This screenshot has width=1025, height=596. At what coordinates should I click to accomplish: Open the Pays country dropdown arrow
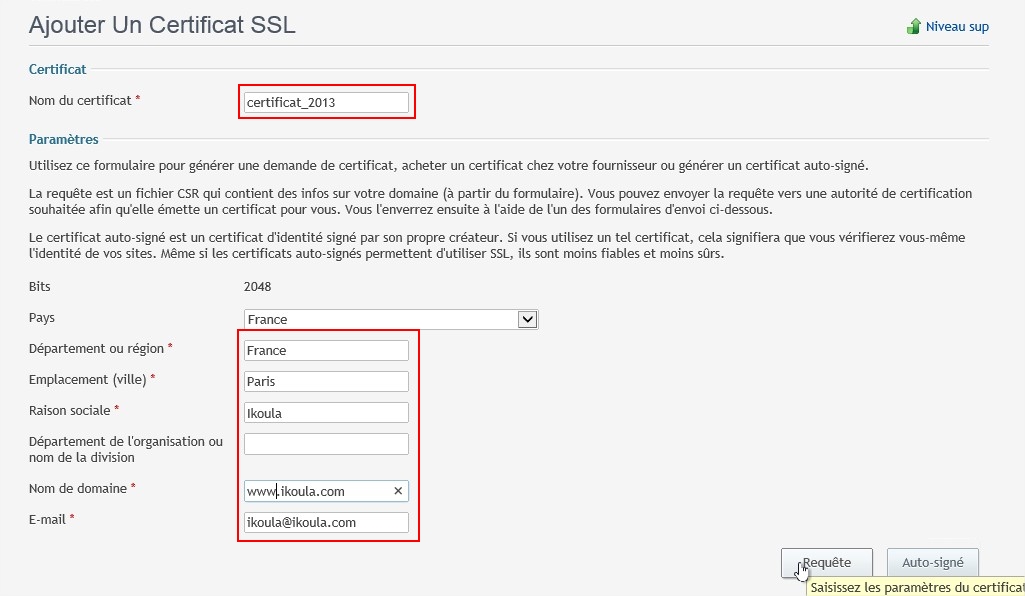point(528,319)
